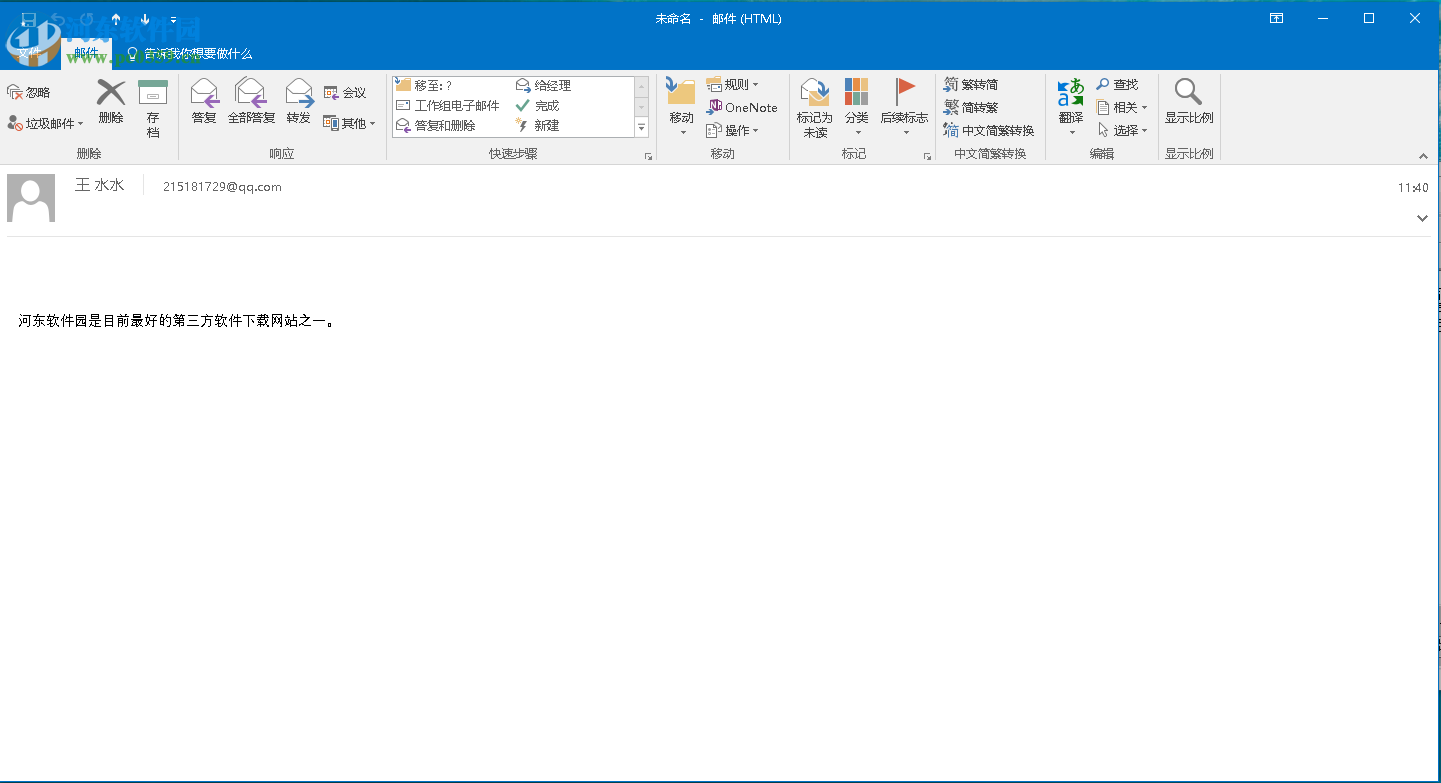Select the Mail (邮件) ribbon tab

[x=87, y=54]
